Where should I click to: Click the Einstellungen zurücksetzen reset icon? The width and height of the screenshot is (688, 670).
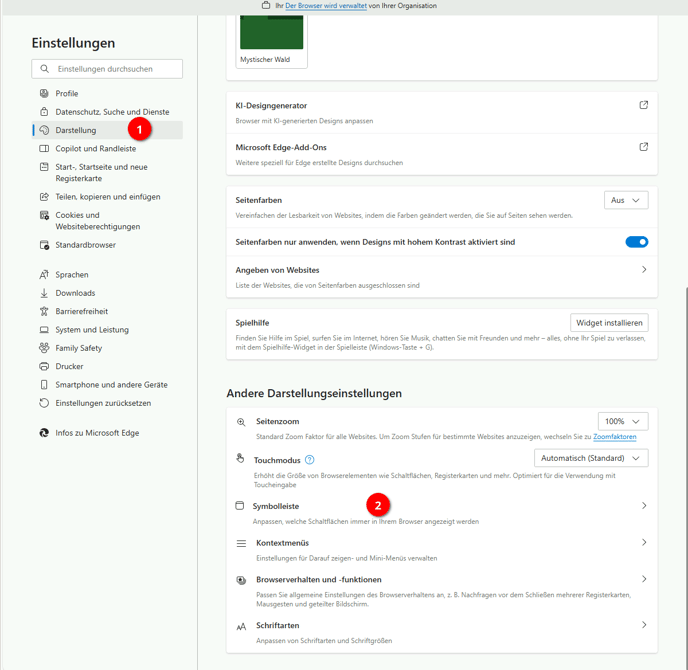point(44,403)
